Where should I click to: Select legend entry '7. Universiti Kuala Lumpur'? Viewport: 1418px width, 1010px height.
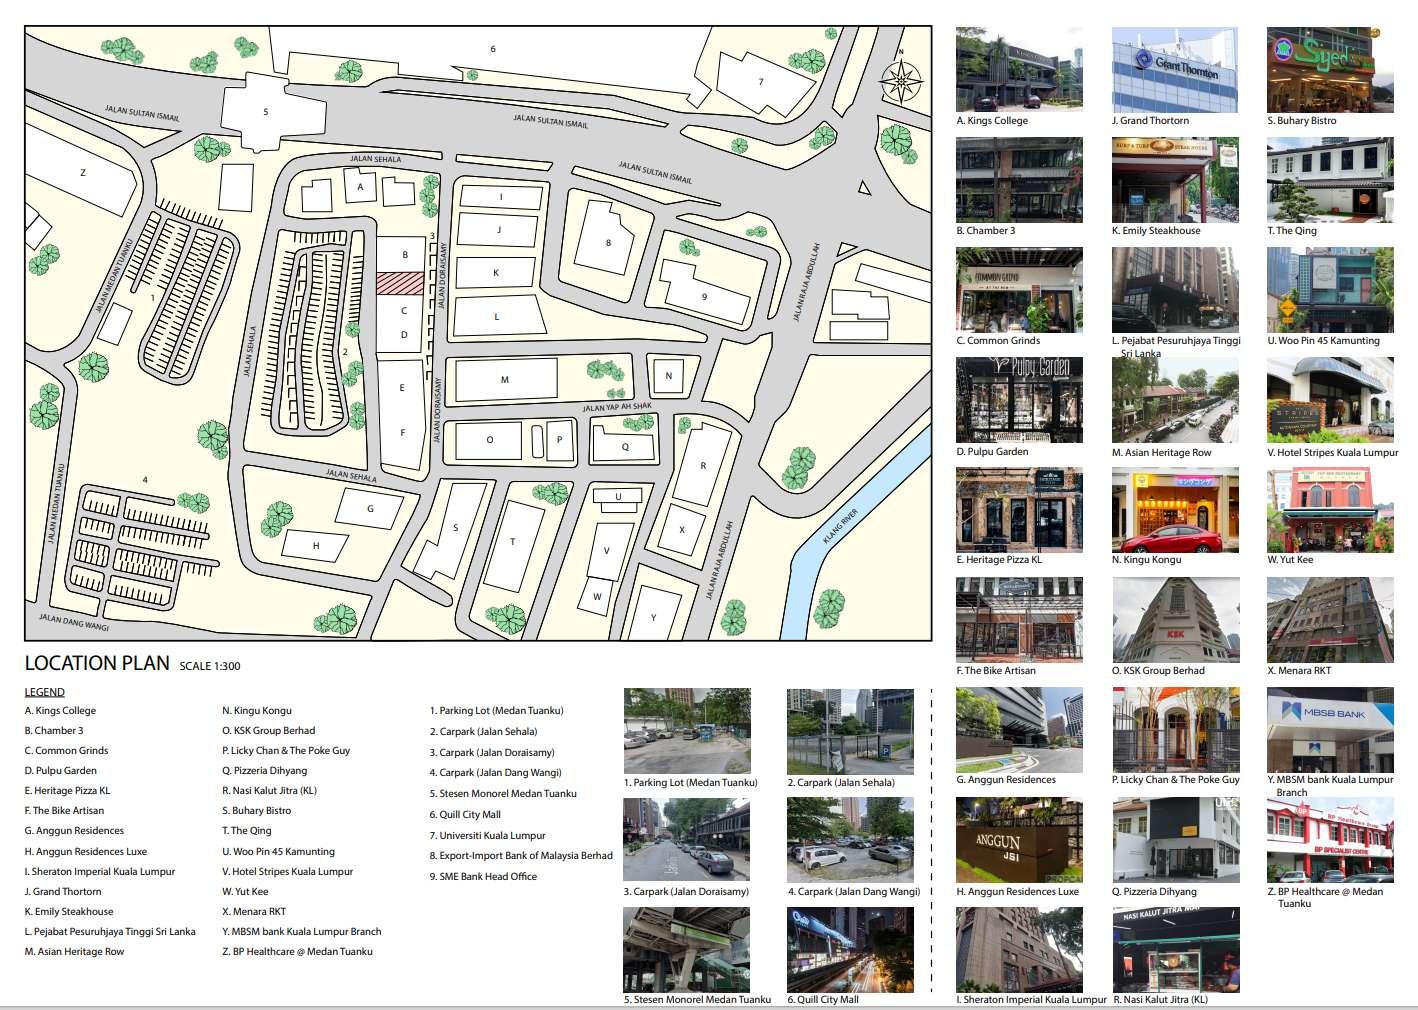tap(488, 835)
